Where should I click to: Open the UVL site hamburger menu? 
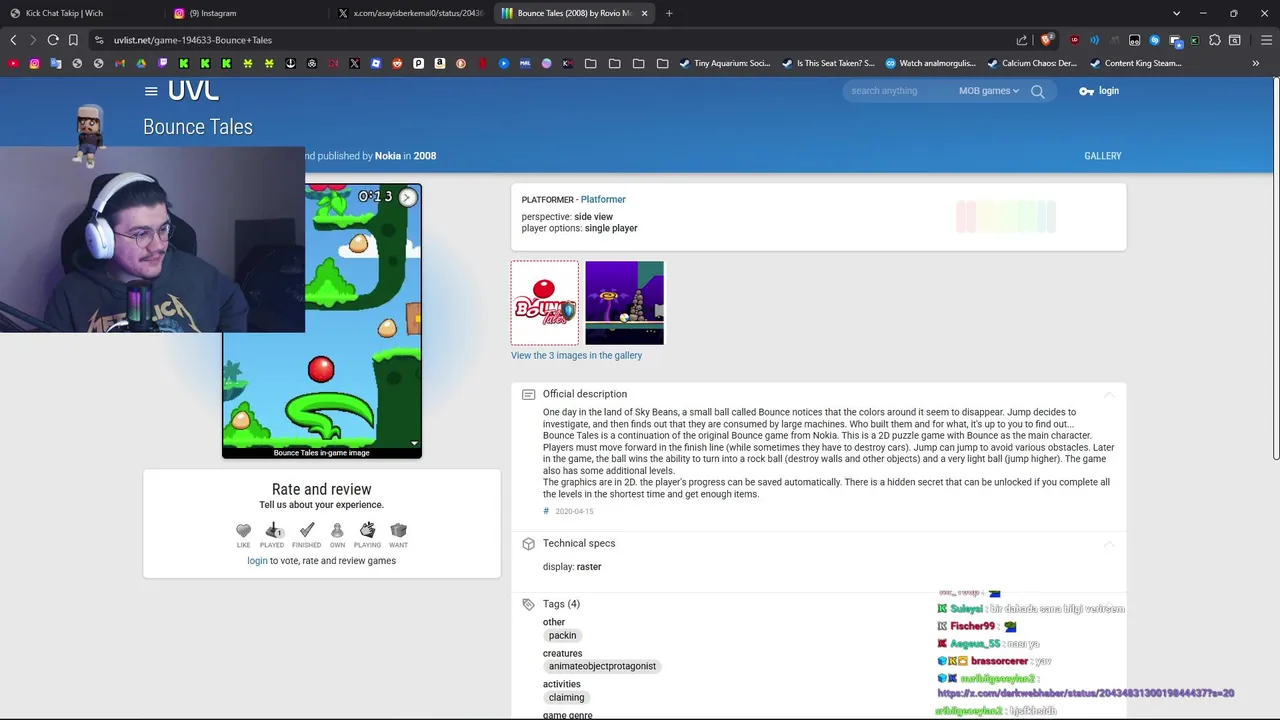151,91
